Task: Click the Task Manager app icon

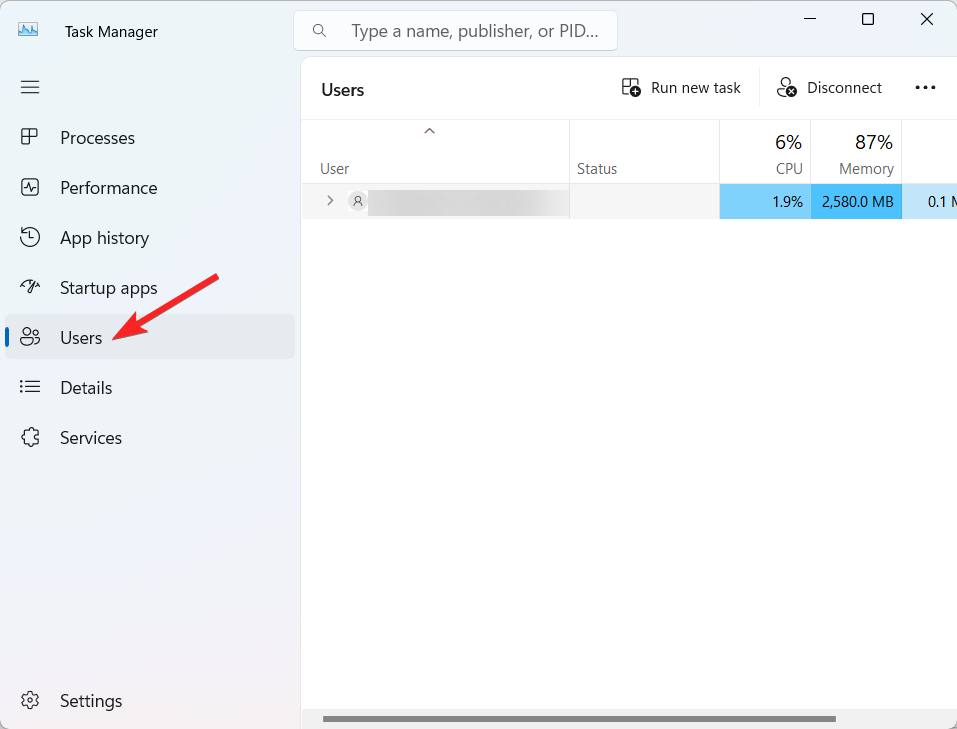Action: click(x=28, y=29)
